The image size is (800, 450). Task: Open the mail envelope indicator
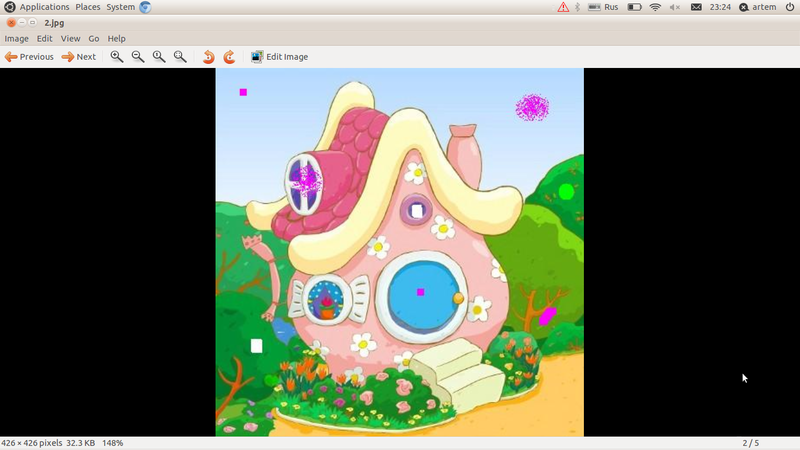click(696, 7)
